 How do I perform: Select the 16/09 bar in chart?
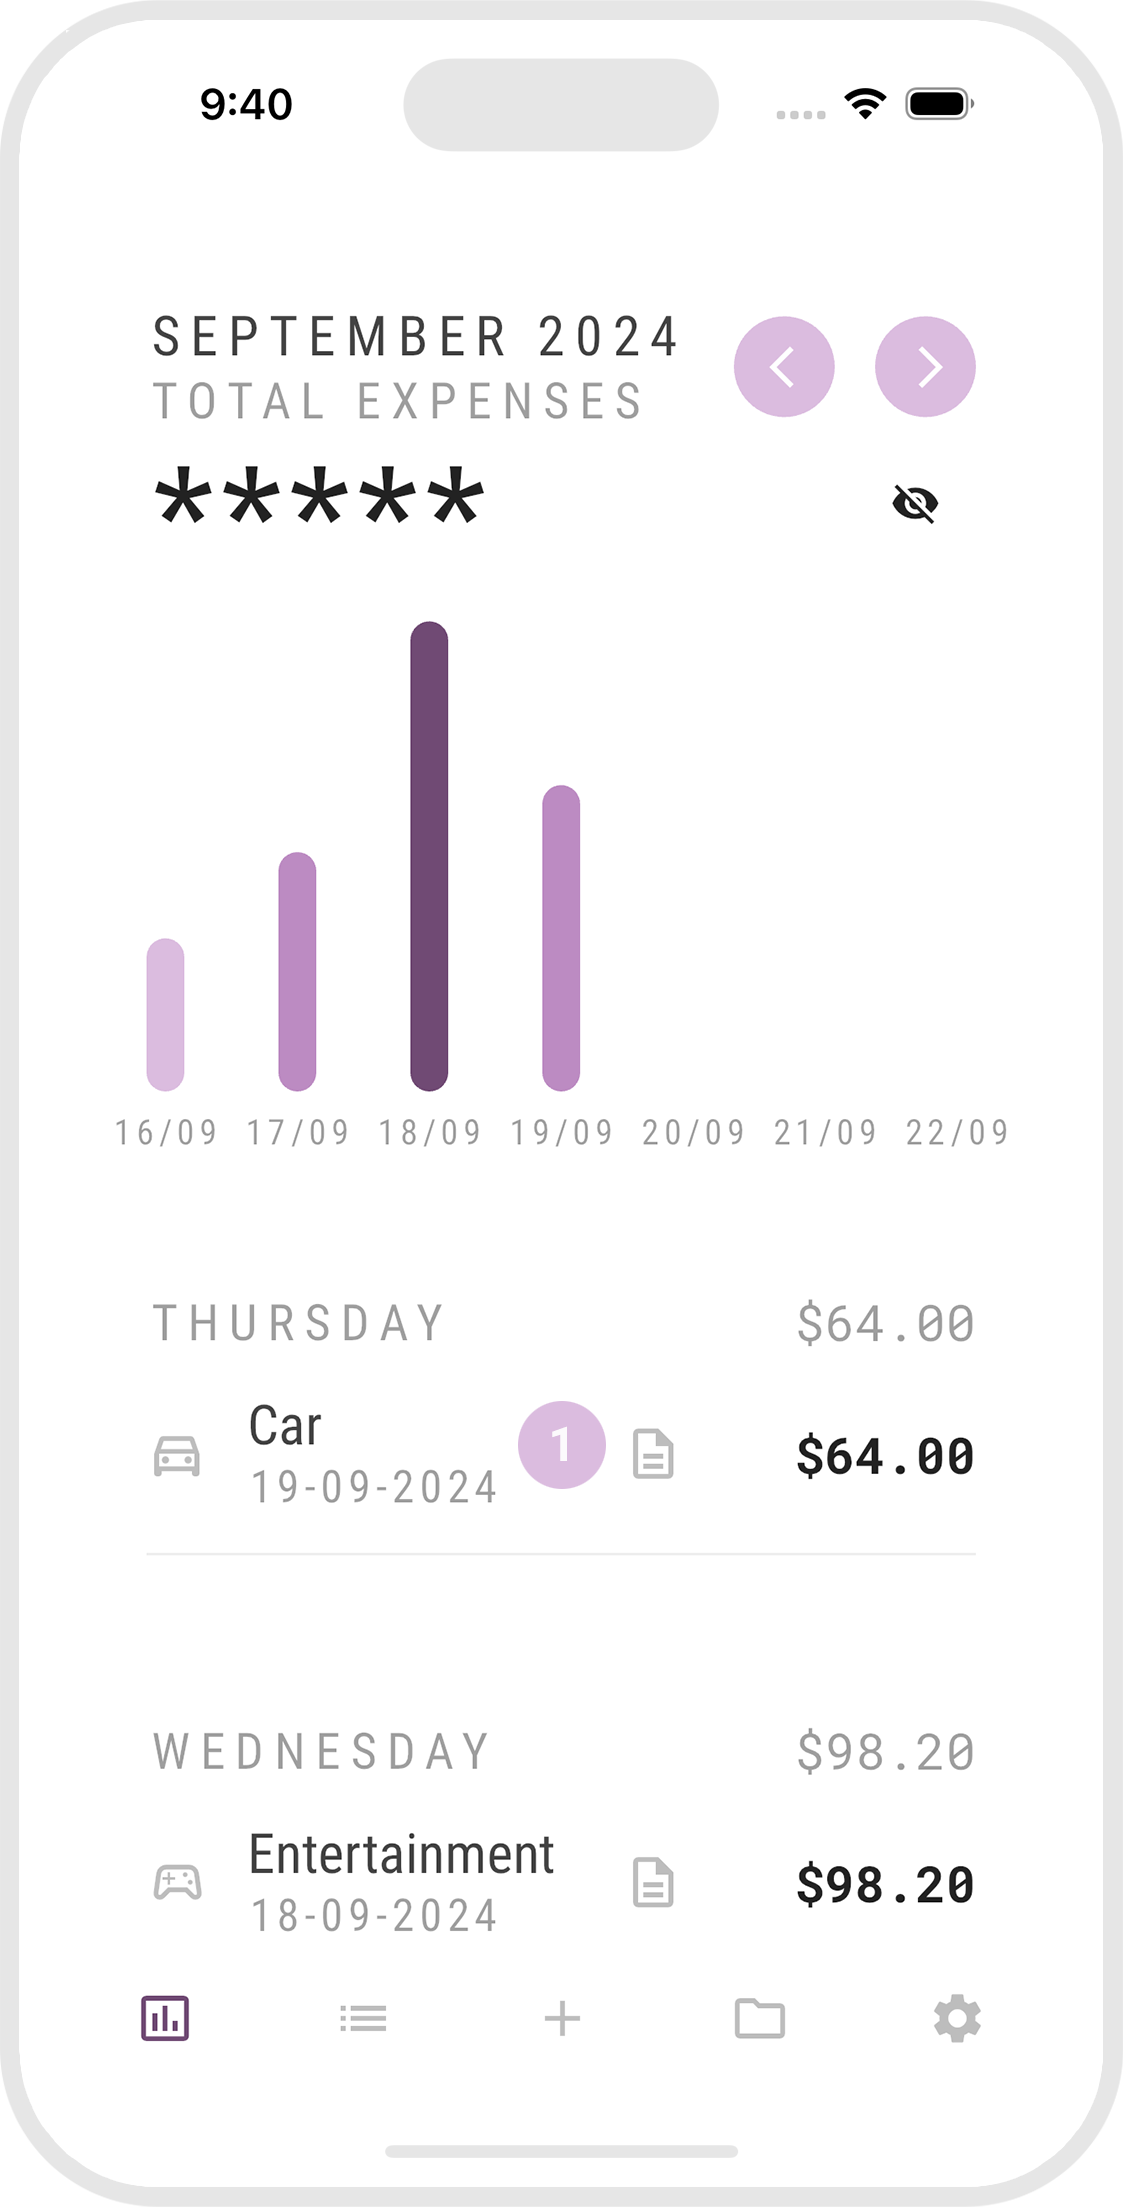tap(166, 1014)
